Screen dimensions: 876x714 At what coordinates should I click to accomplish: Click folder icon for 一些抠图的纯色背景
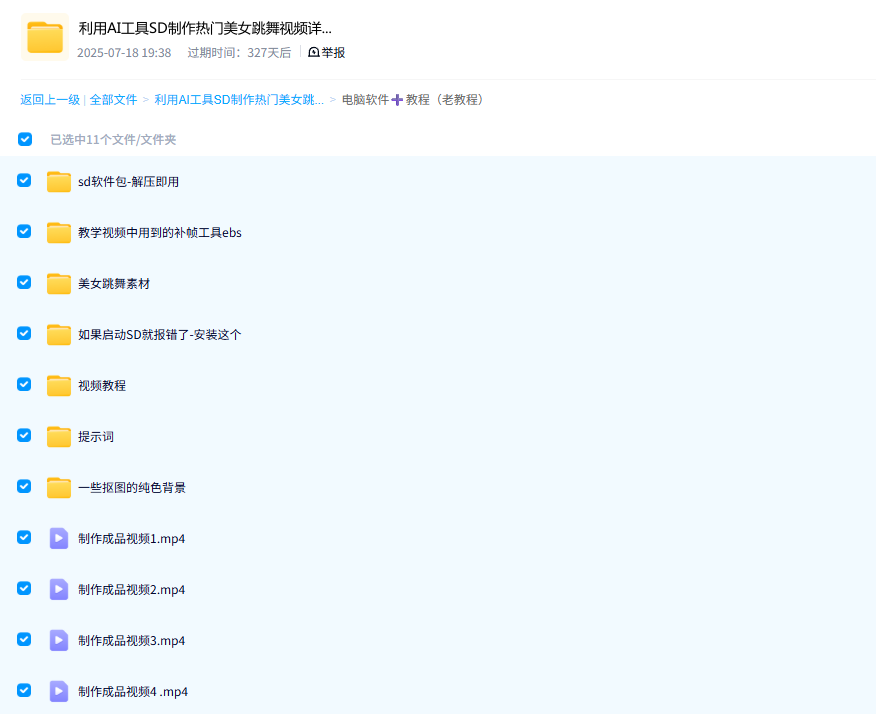tap(59, 487)
